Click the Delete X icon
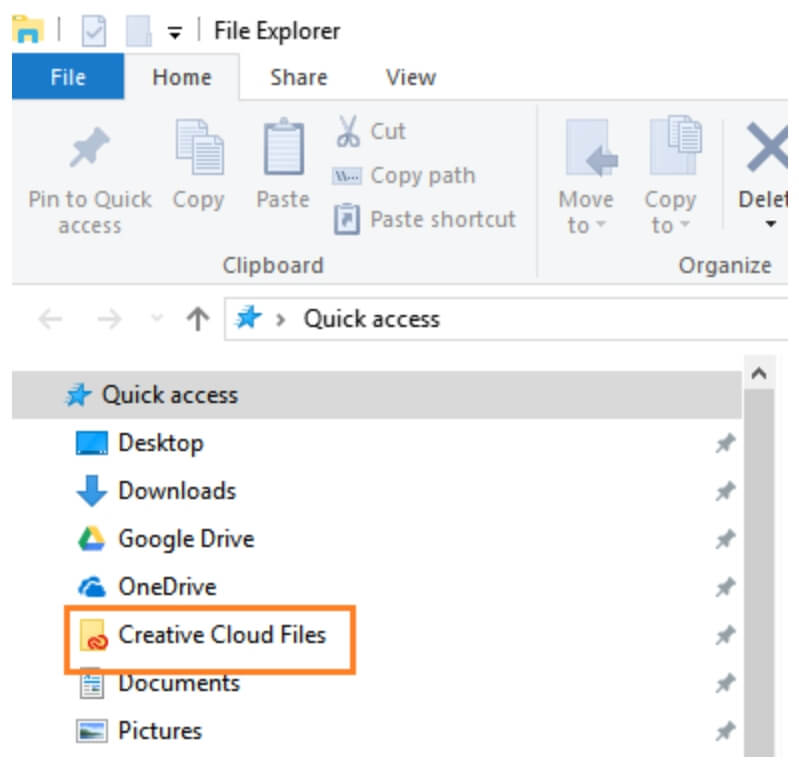This screenshot has width=799, height=771. click(767, 148)
